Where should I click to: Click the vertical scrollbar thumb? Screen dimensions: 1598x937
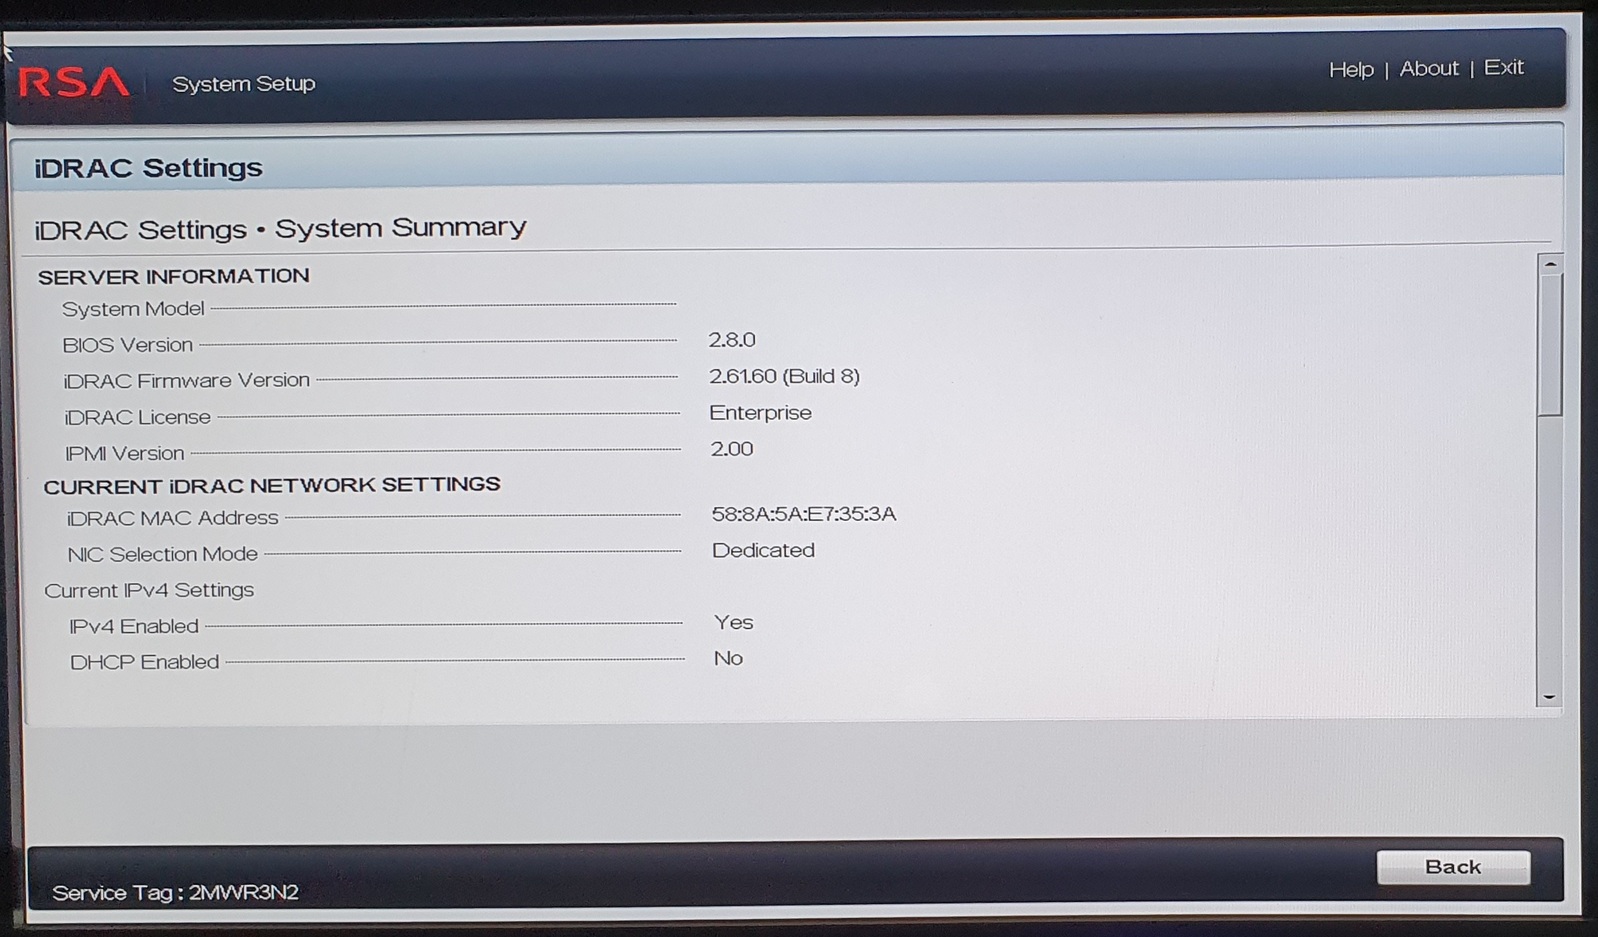[x=1550, y=345]
